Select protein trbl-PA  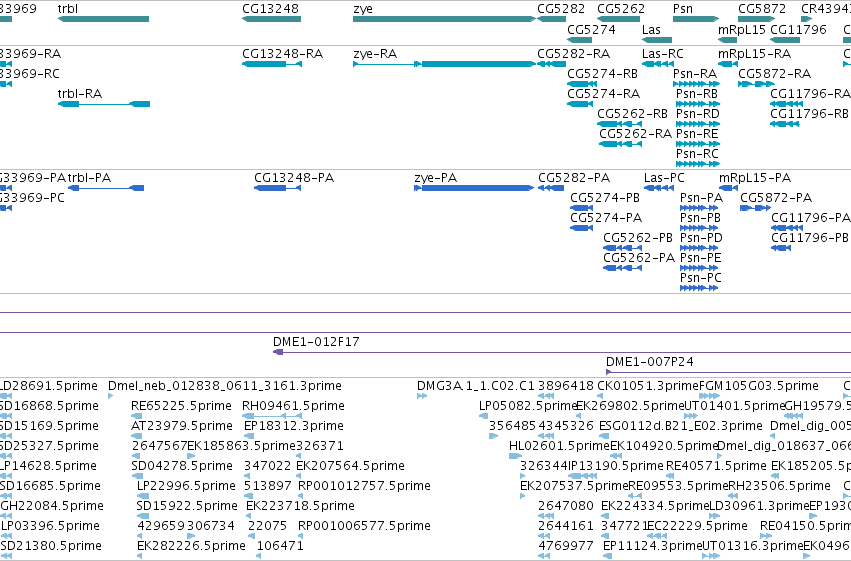coord(106,188)
